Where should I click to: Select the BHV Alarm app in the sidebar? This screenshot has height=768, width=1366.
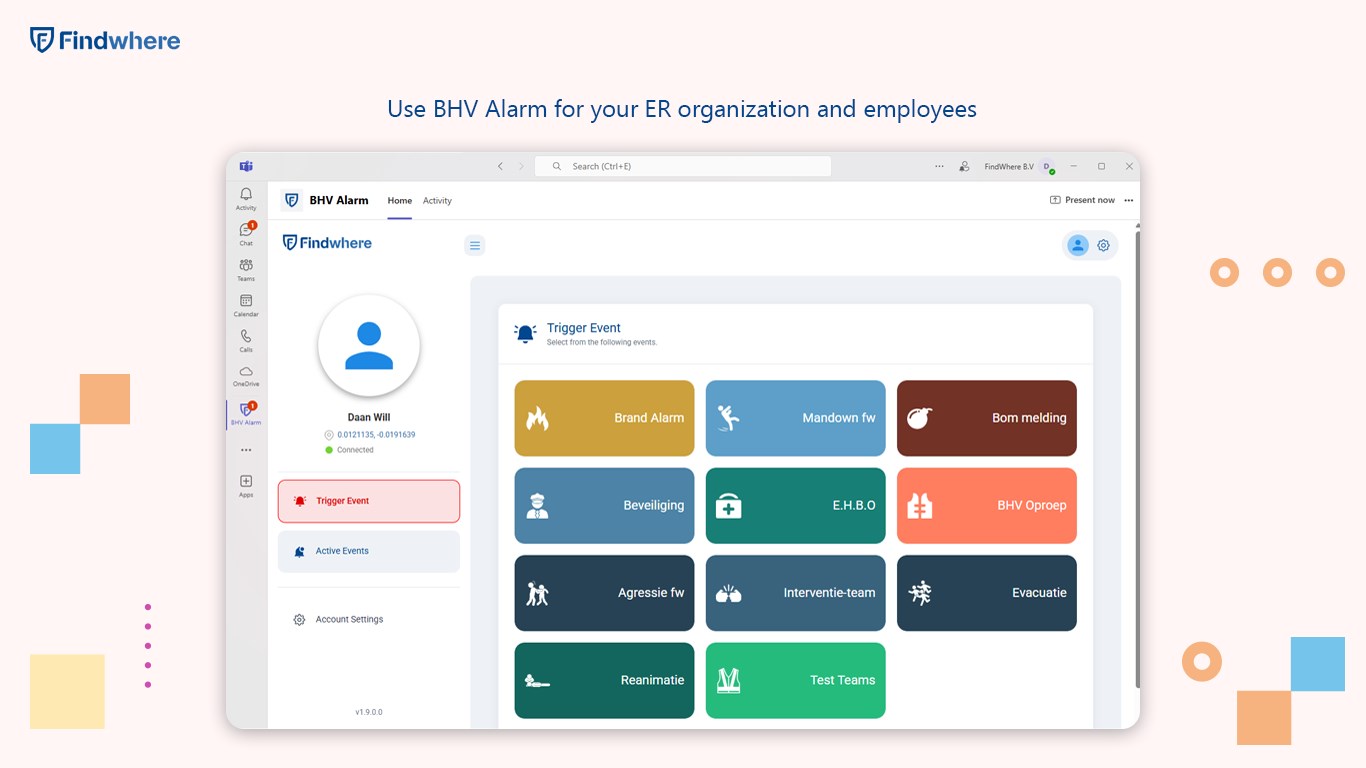point(246,414)
